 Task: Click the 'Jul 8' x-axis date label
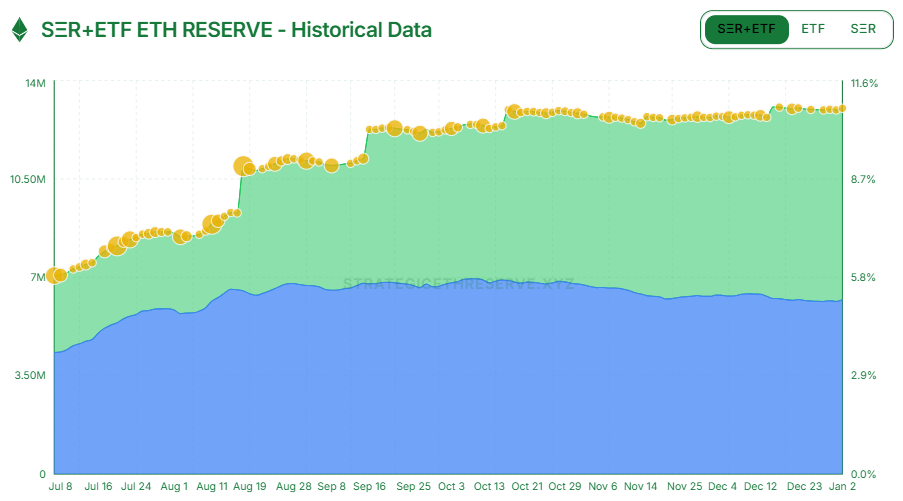click(60, 486)
